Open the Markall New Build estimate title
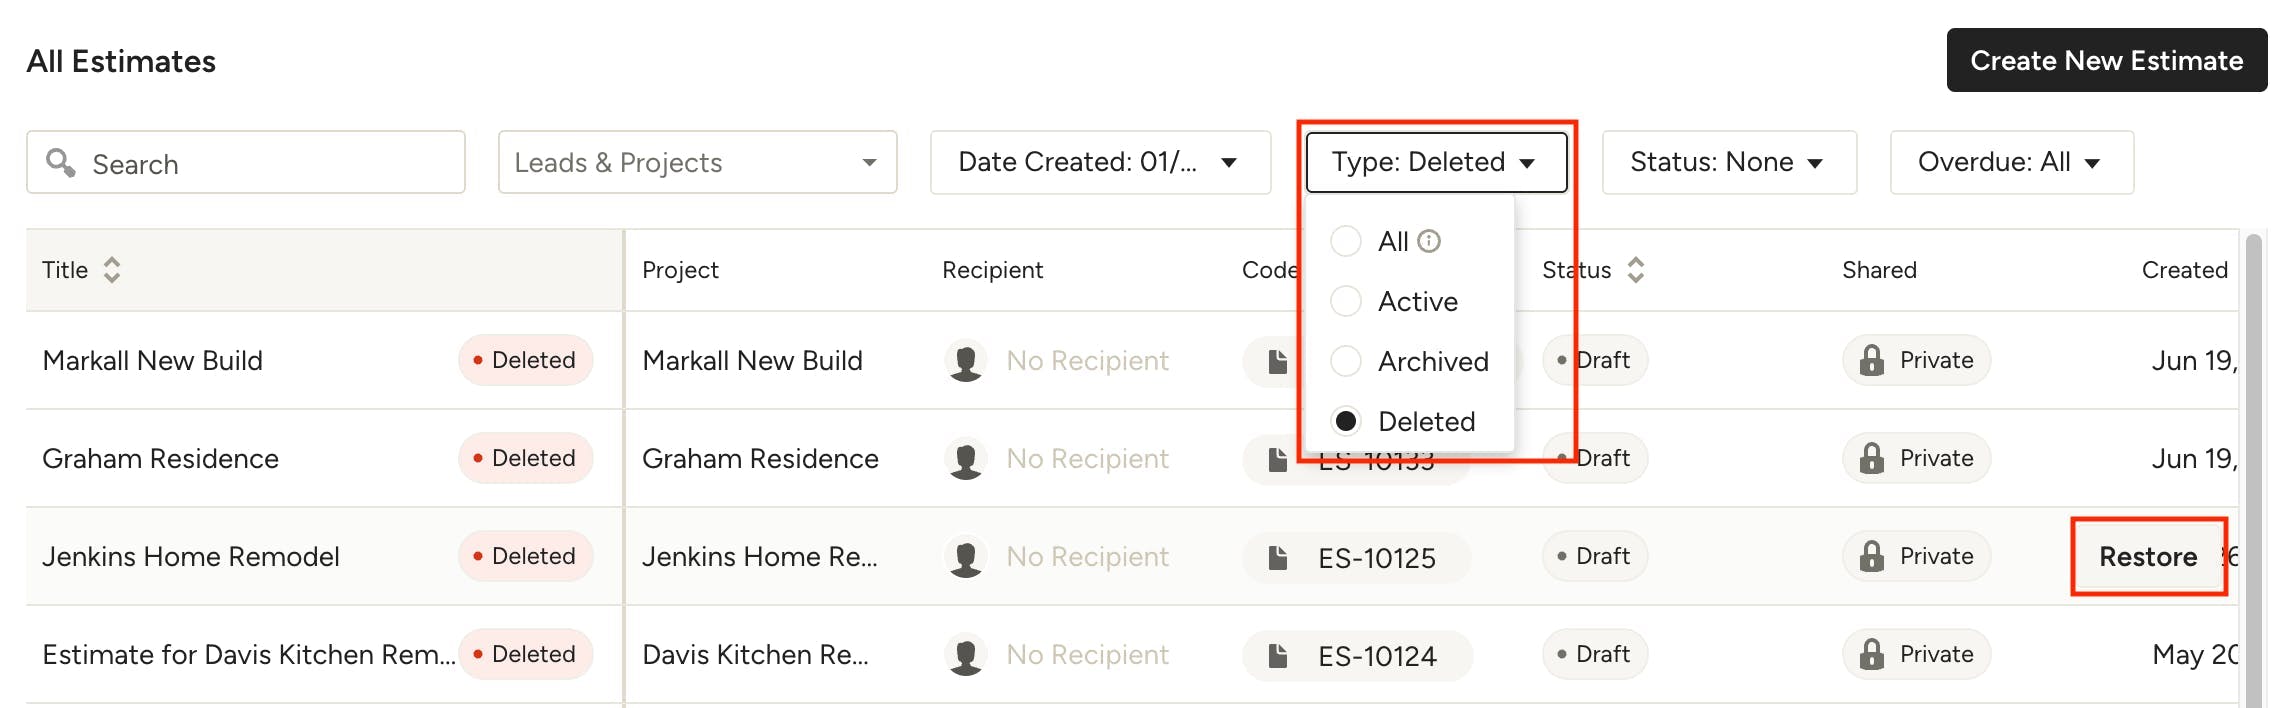Screen dimensions: 2286x708 (x=152, y=361)
